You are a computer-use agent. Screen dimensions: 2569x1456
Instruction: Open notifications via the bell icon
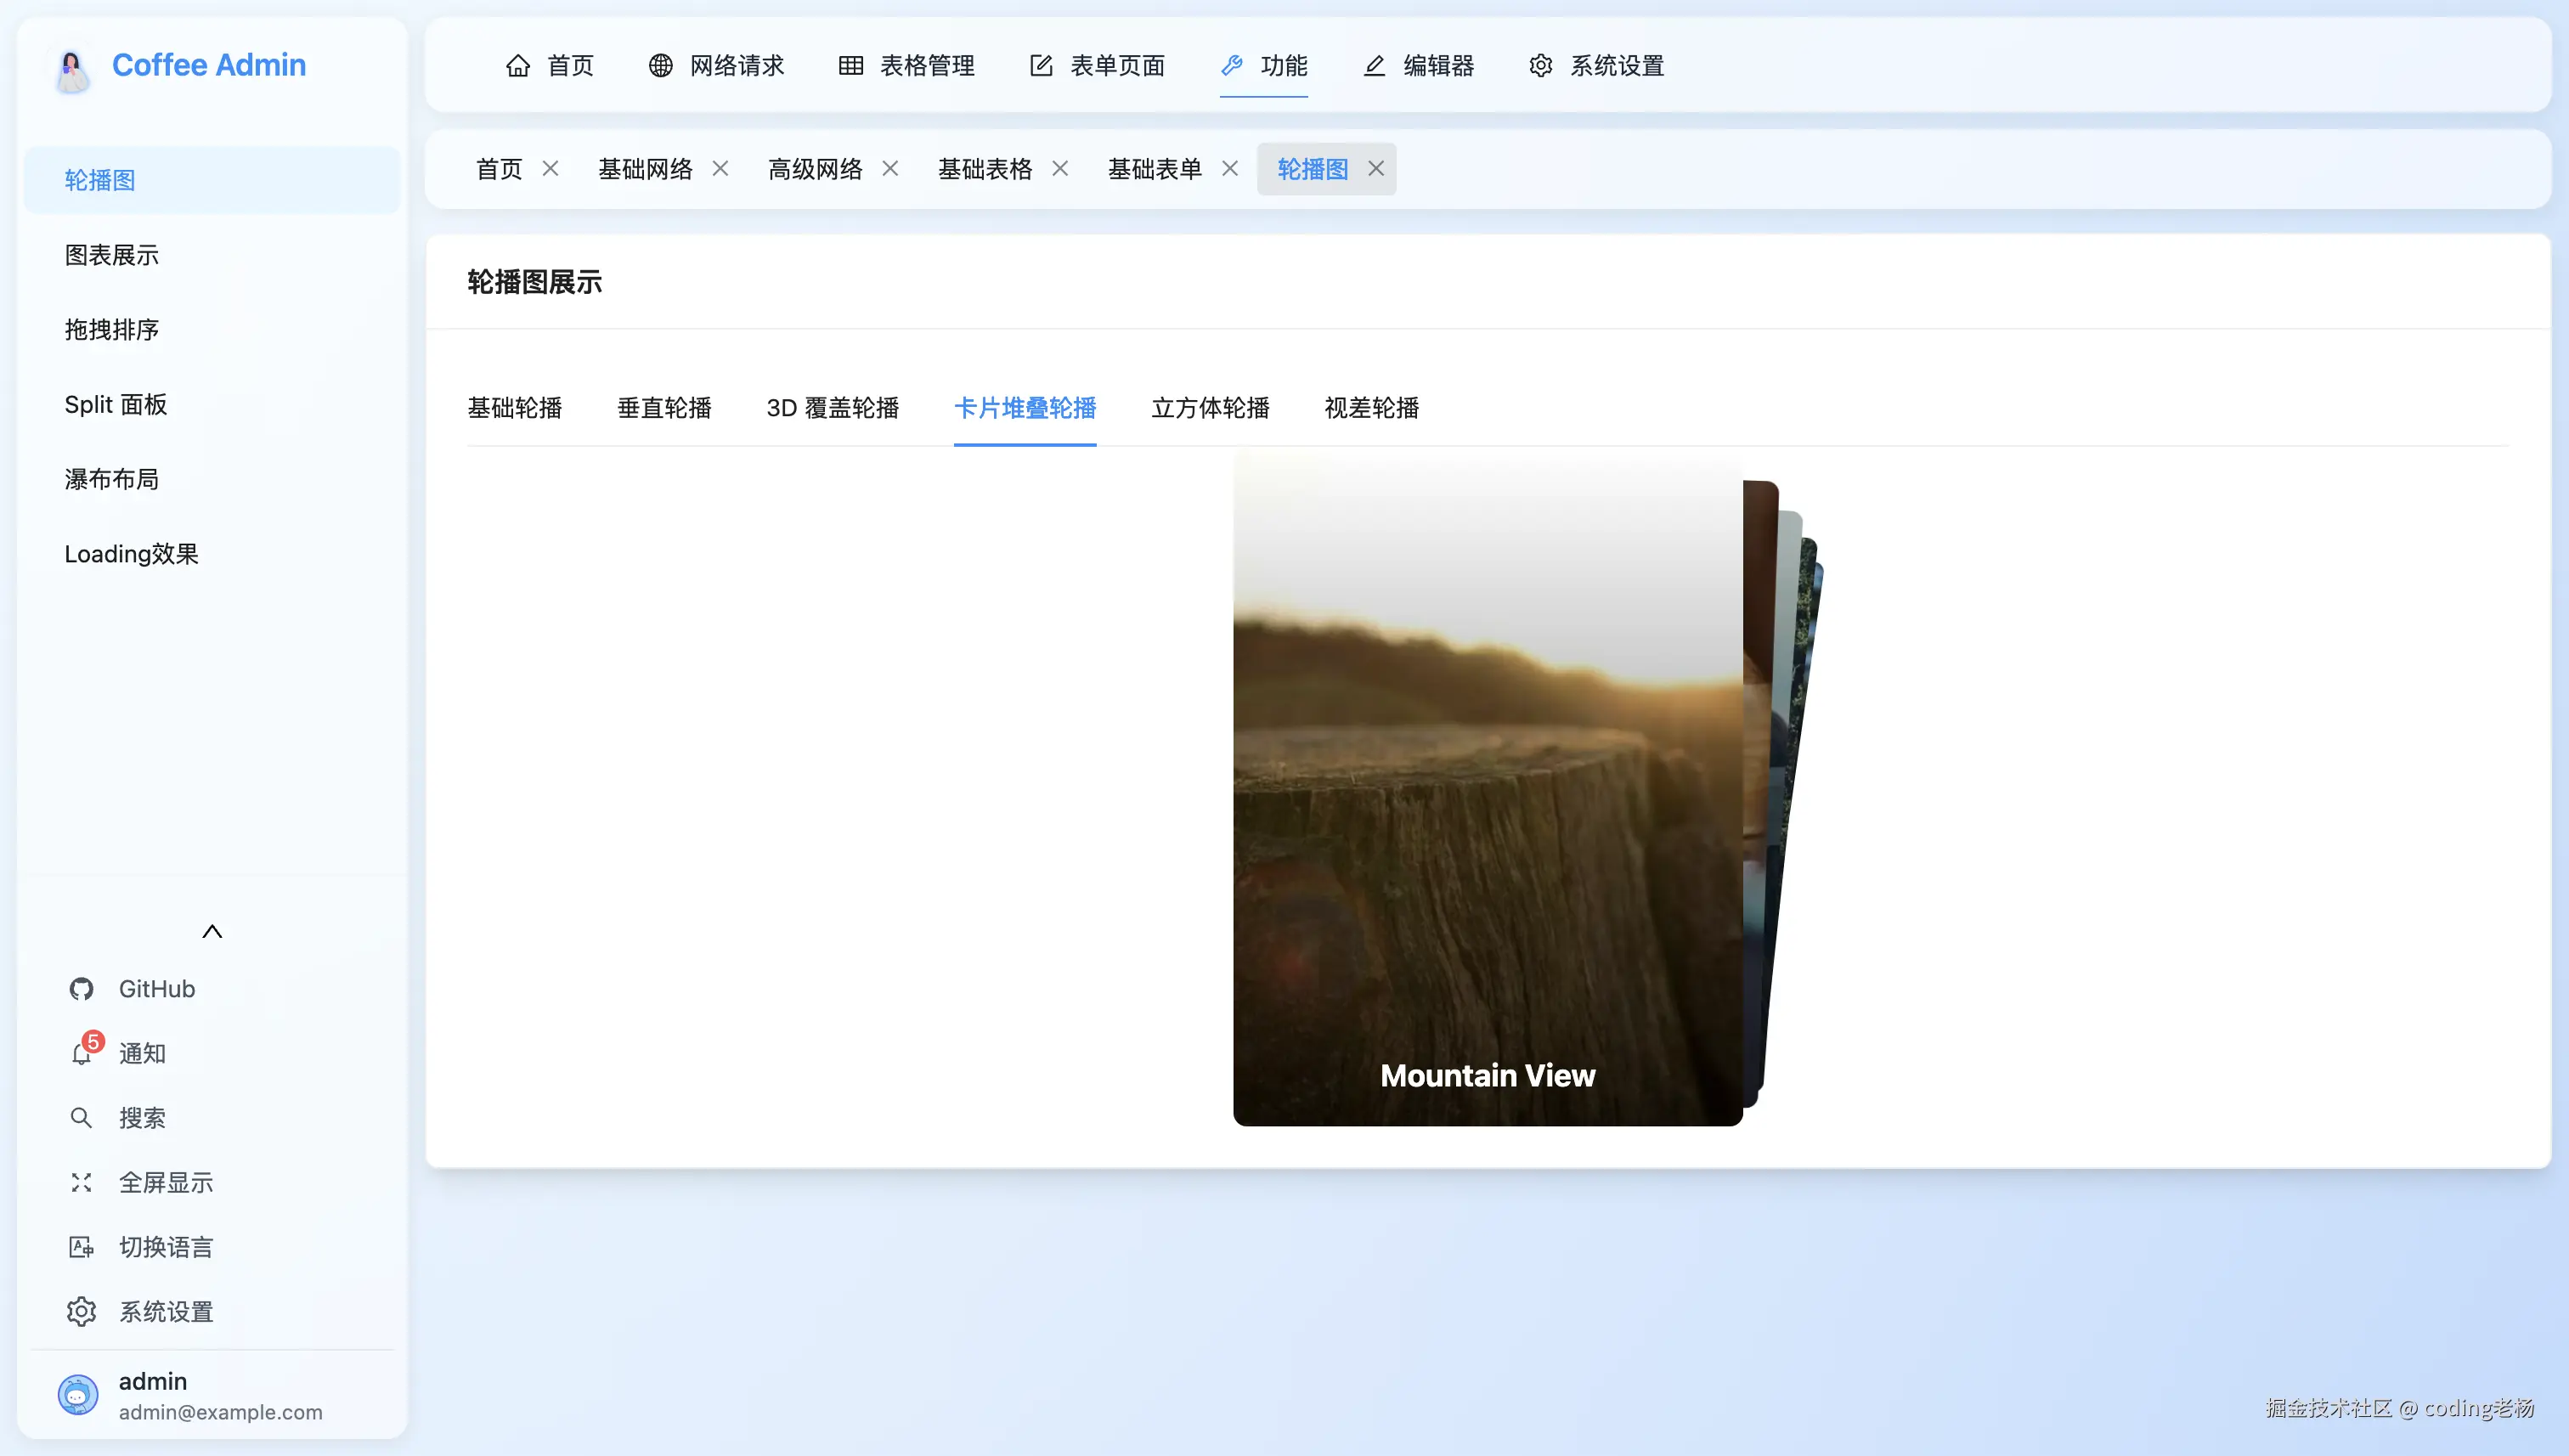click(81, 1053)
